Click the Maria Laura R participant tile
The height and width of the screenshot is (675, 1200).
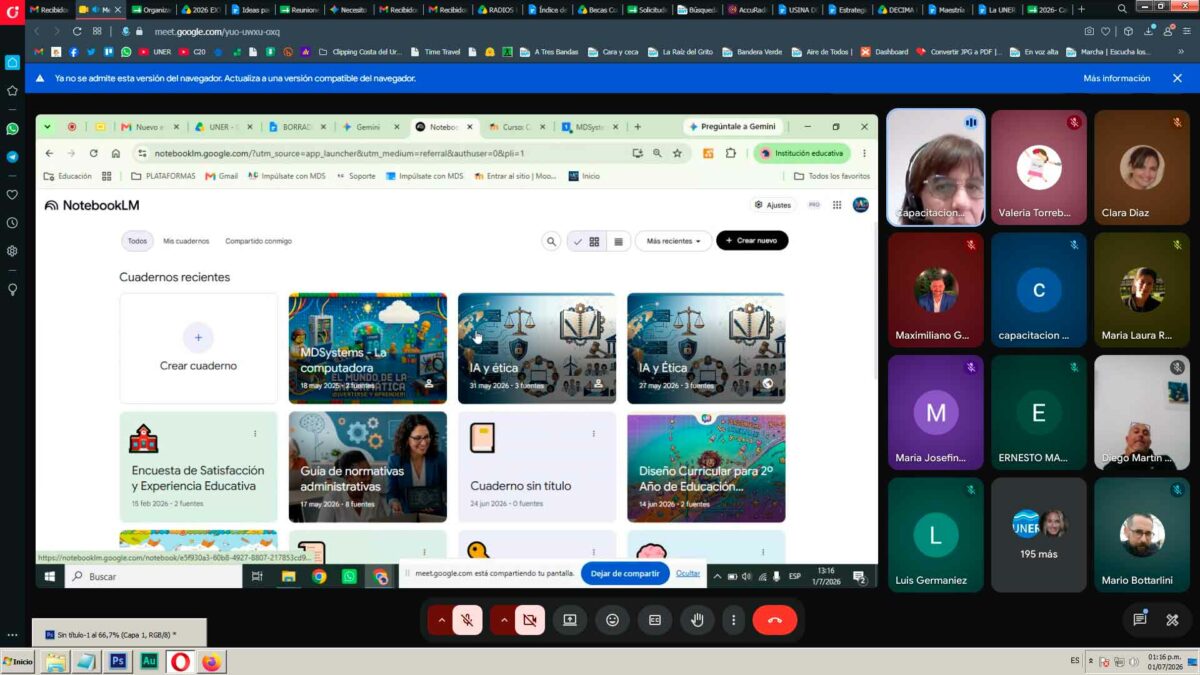click(1142, 290)
